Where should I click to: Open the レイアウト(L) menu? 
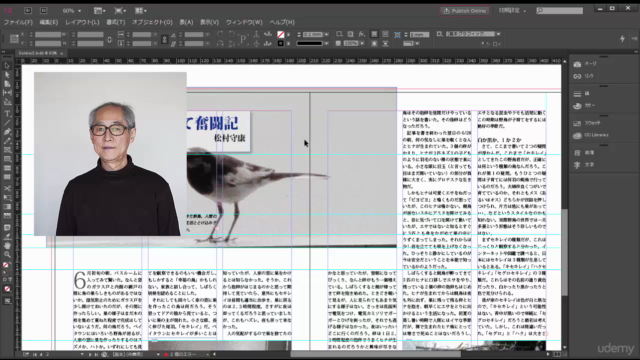point(82,22)
